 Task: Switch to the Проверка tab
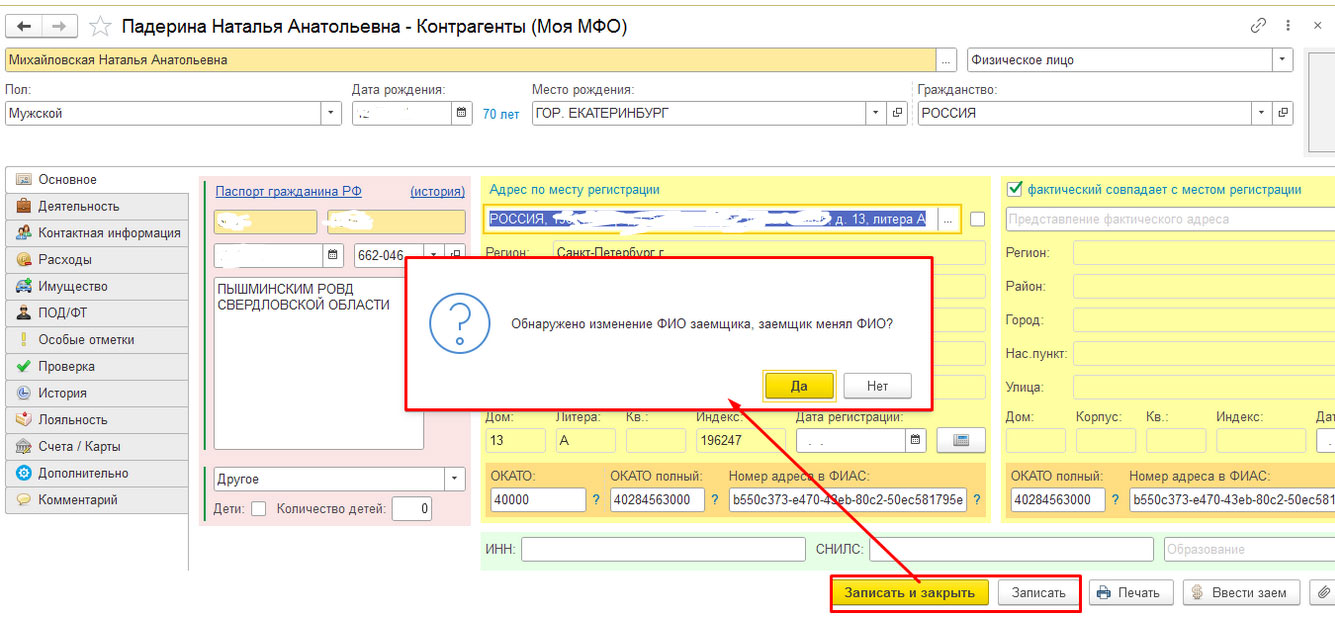pos(96,366)
